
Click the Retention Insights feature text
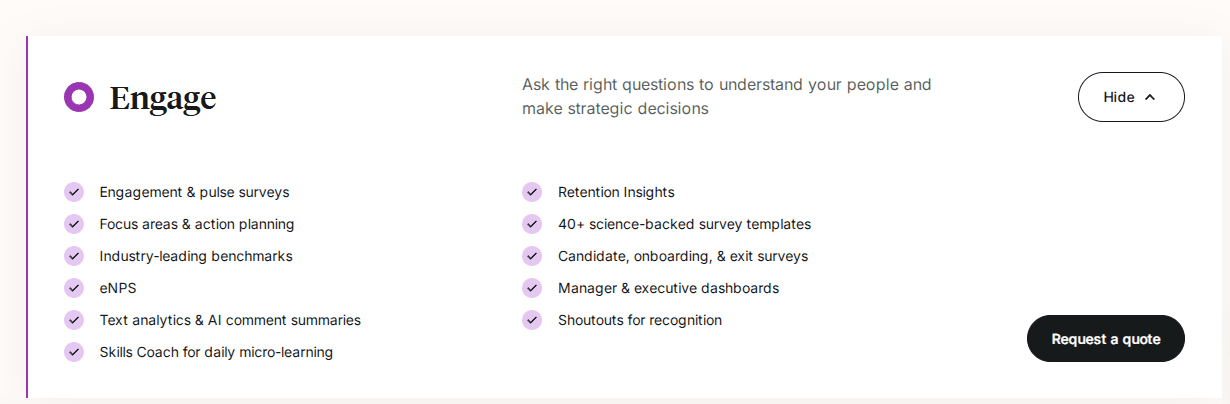(616, 192)
